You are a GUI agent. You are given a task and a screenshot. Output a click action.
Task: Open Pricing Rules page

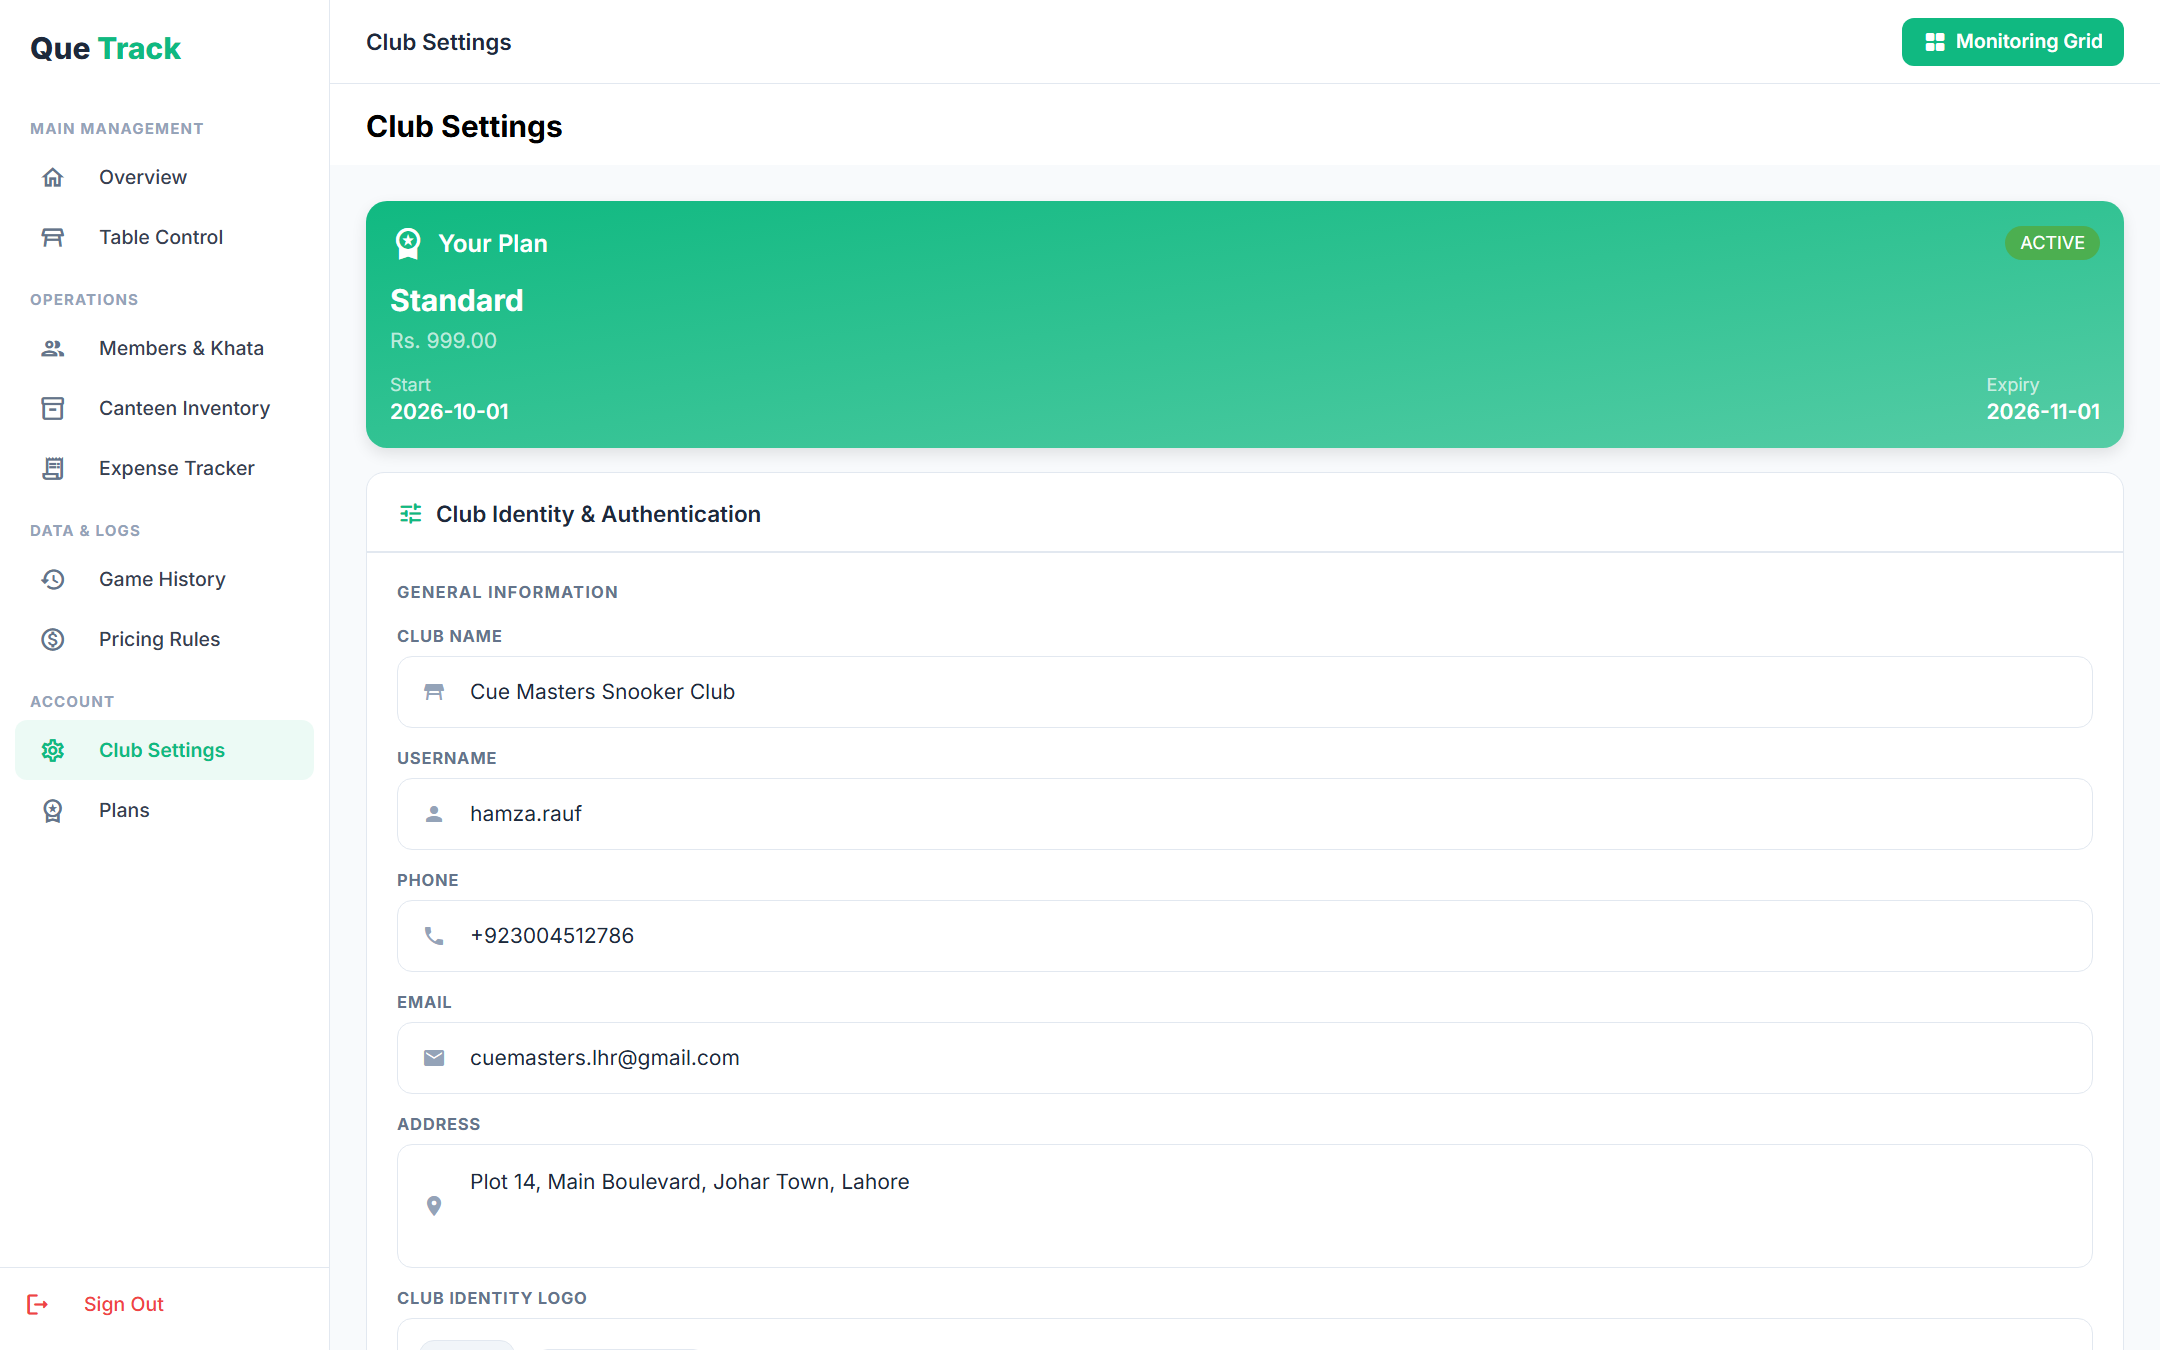pyautogui.click(x=164, y=639)
